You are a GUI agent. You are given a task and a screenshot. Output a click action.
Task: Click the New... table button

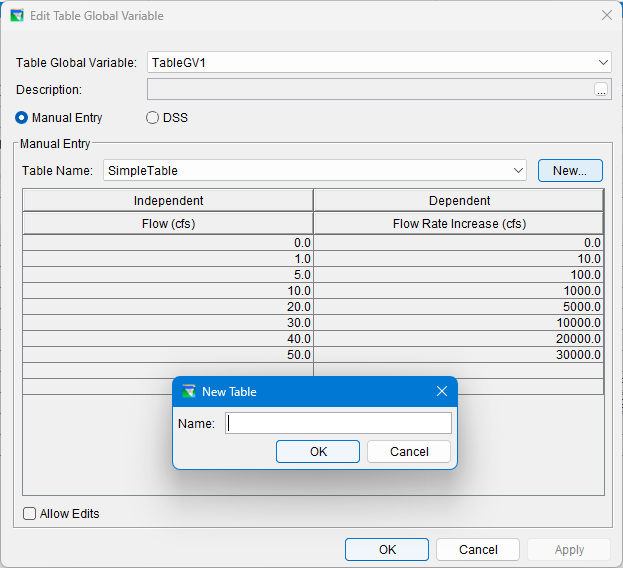[x=570, y=171]
